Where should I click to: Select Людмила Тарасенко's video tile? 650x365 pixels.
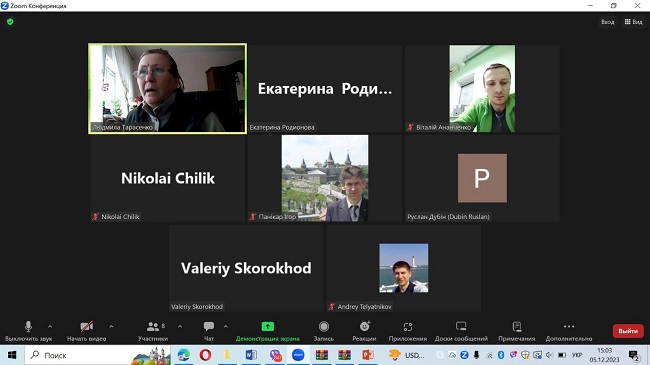tap(167, 89)
